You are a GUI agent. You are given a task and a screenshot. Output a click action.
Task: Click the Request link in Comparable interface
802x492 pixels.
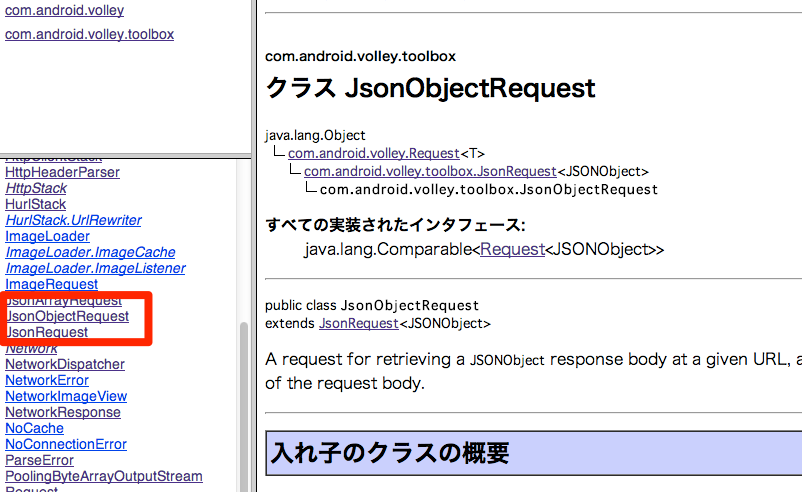coord(512,249)
